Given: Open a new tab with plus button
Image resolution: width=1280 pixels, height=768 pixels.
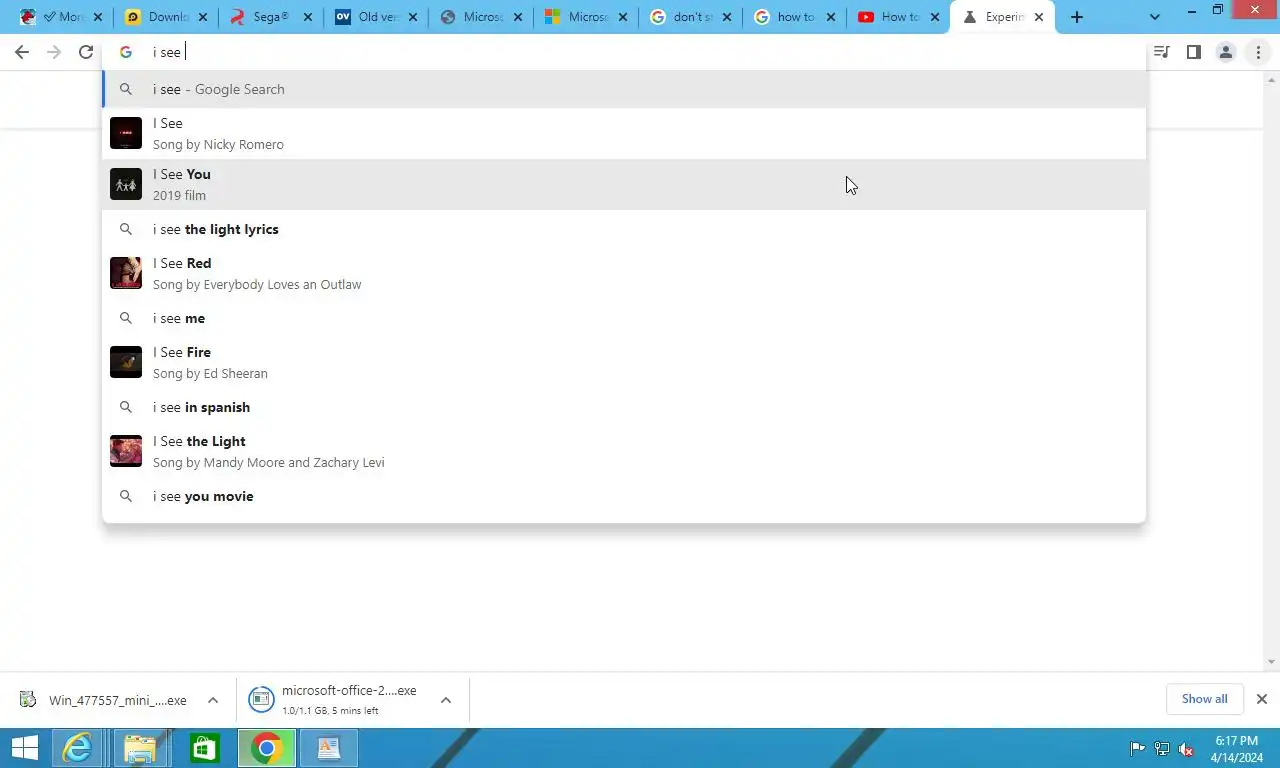Looking at the screenshot, I should point(1077,17).
